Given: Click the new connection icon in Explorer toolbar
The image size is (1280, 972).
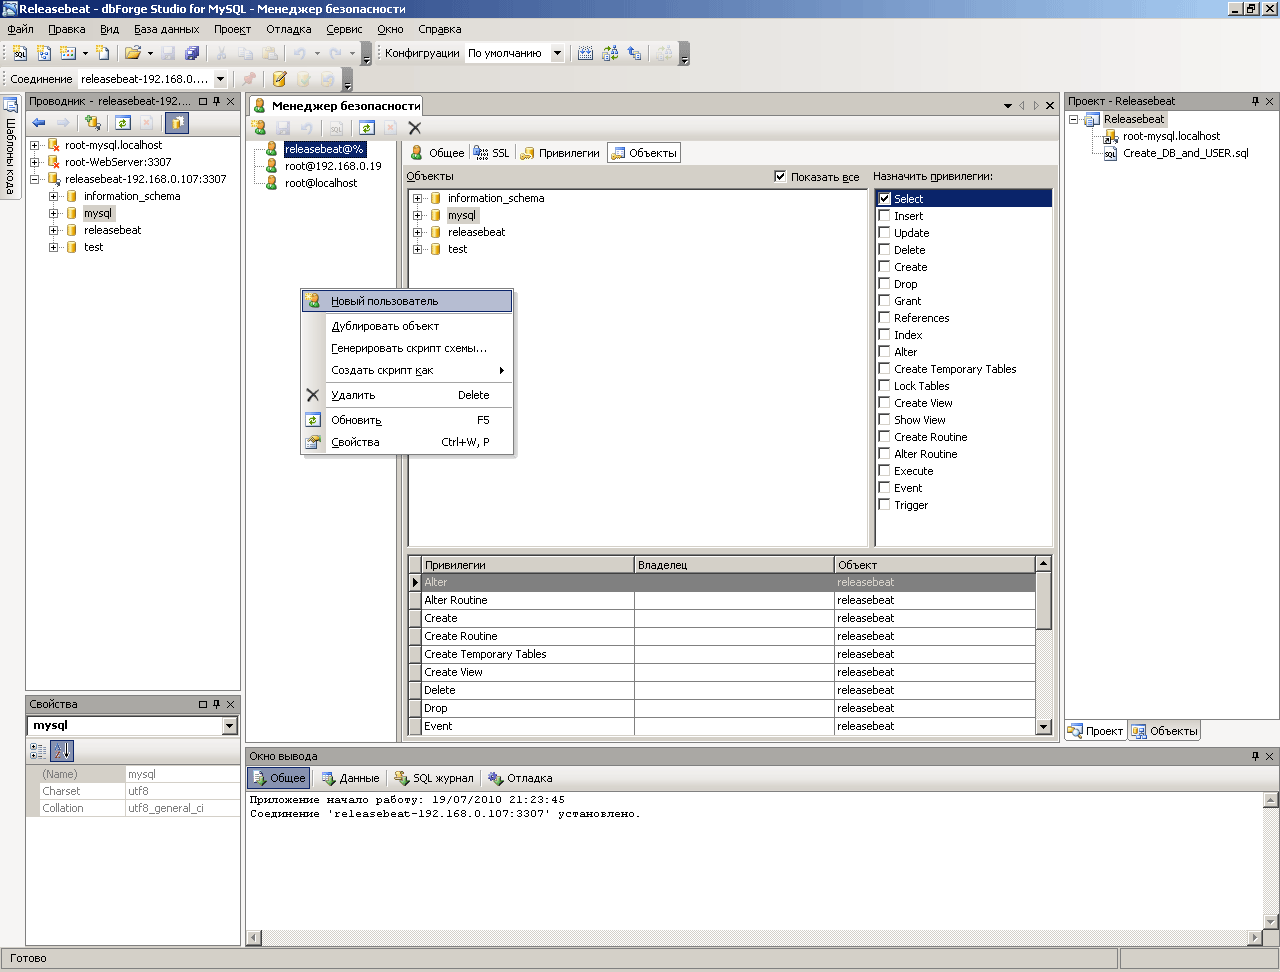Looking at the screenshot, I should click(x=93, y=123).
